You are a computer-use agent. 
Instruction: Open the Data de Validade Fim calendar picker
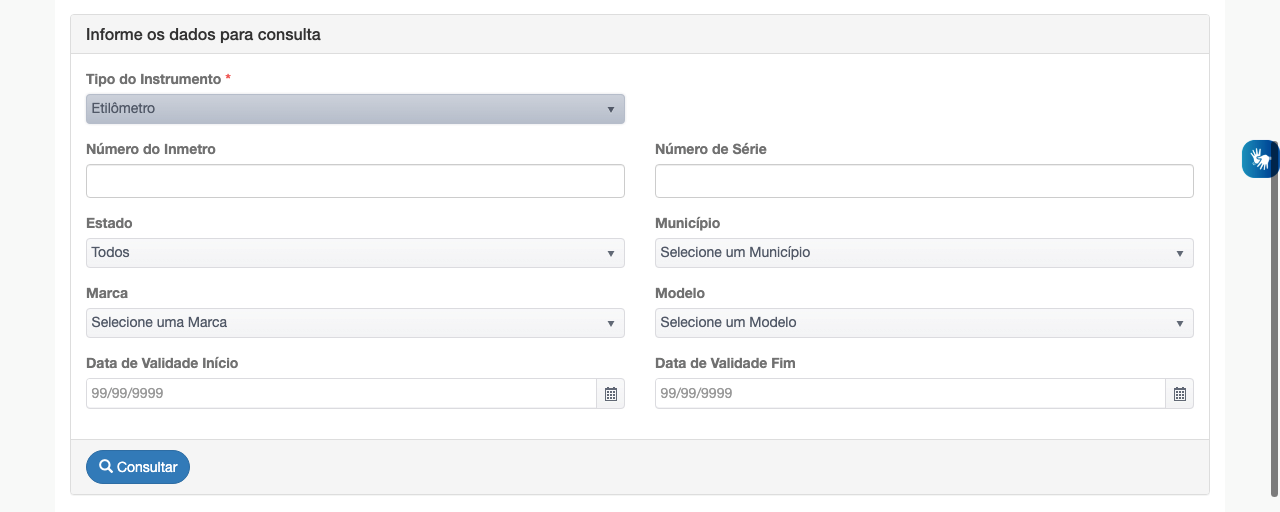[x=1180, y=394]
